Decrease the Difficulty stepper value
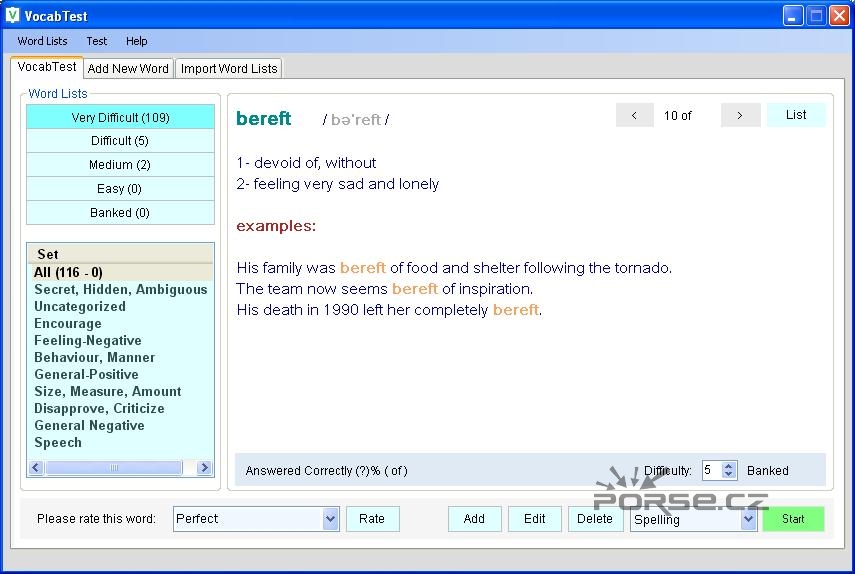This screenshot has width=855, height=574. point(728,474)
